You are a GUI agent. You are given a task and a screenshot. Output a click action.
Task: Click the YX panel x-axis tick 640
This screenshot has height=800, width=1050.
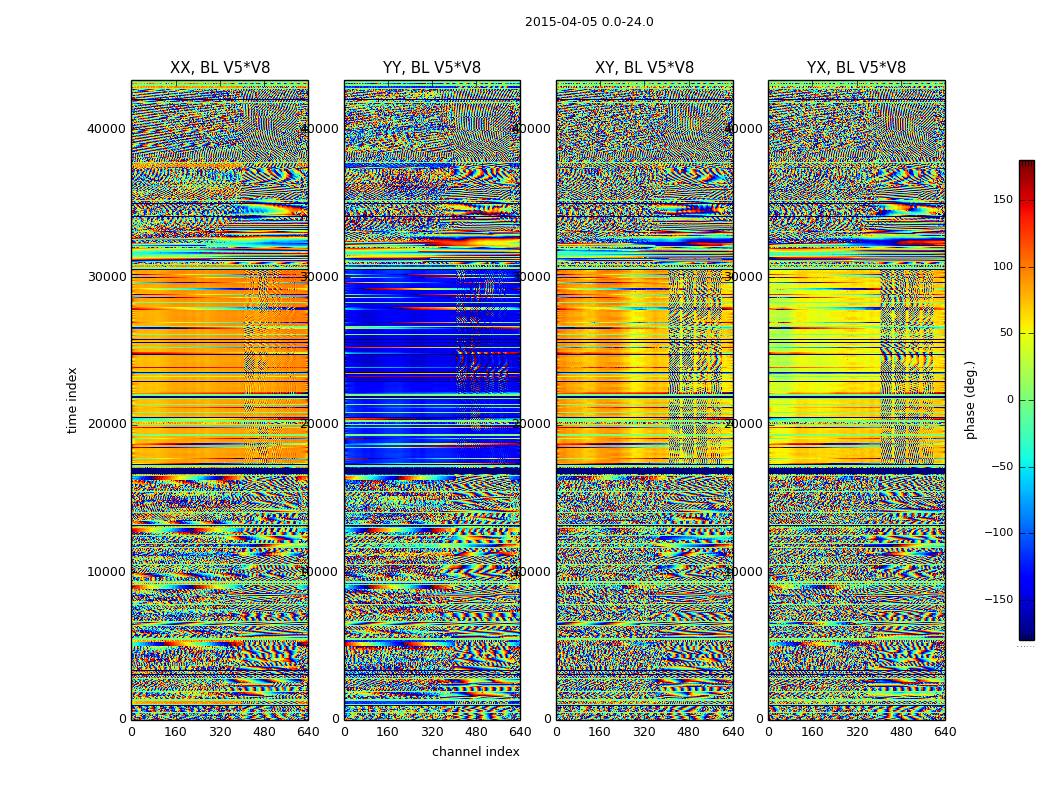(x=945, y=732)
